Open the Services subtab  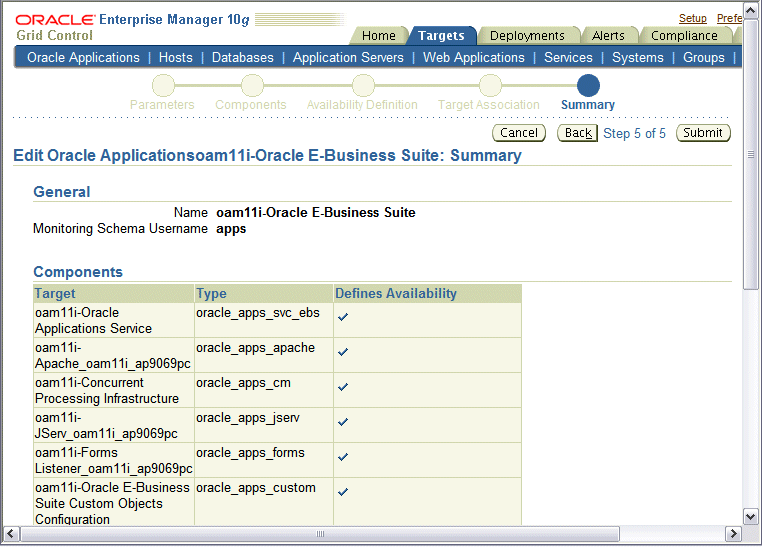coord(568,57)
